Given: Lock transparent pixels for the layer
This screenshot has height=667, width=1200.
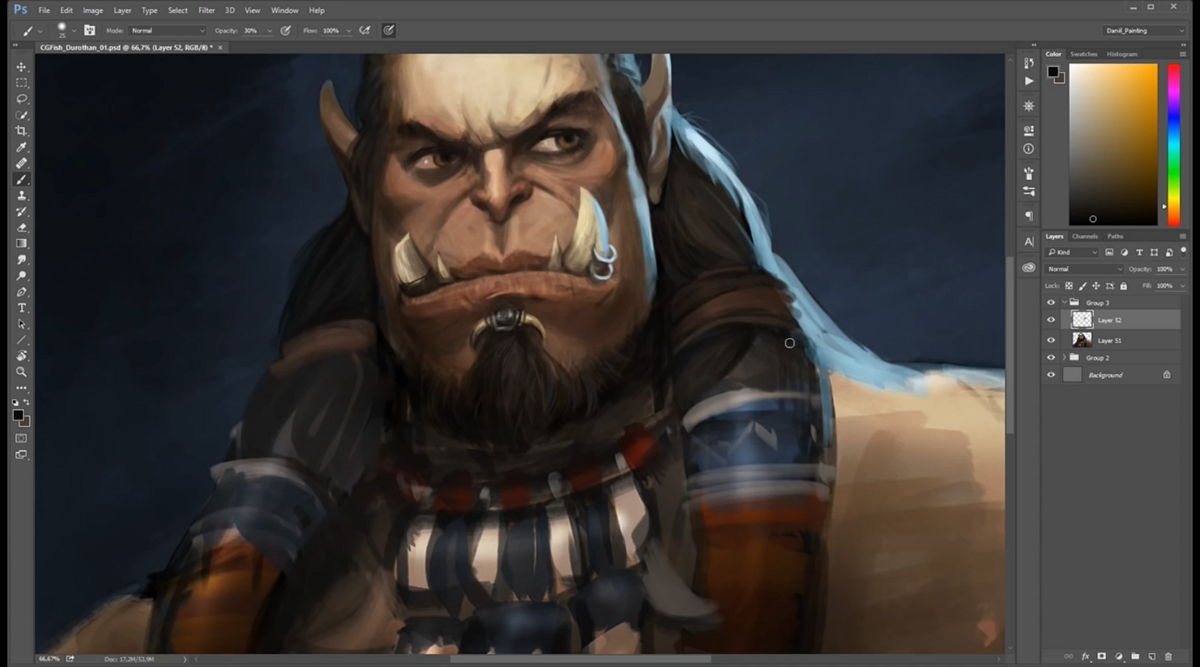Looking at the screenshot, I should (x=1068, y=286).
